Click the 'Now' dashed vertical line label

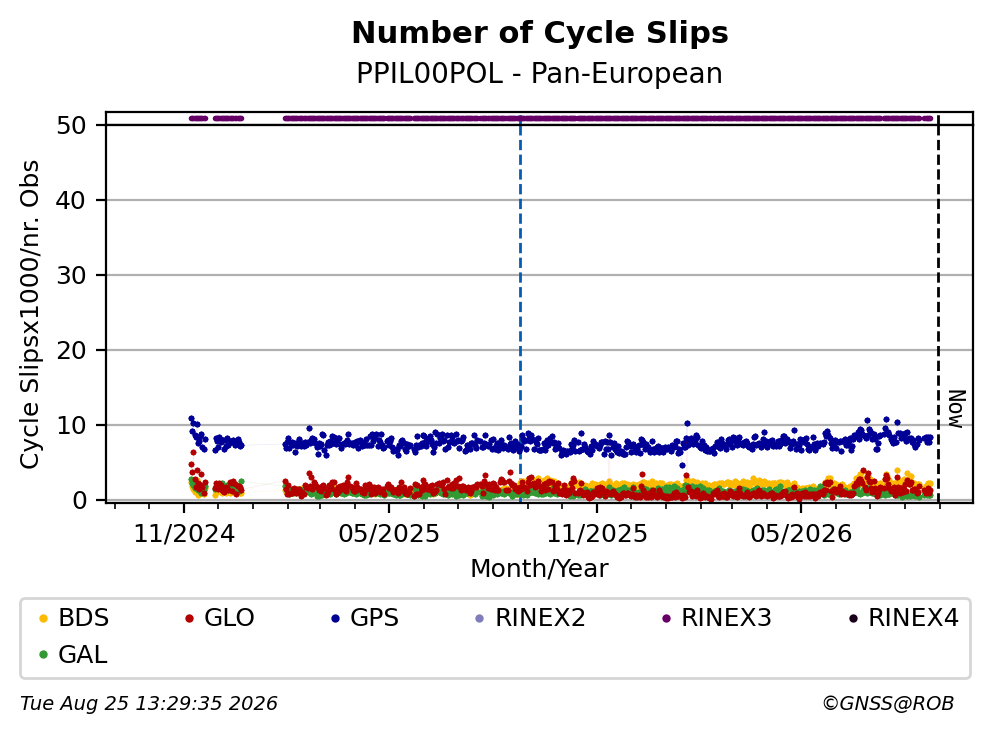(956, 409)
